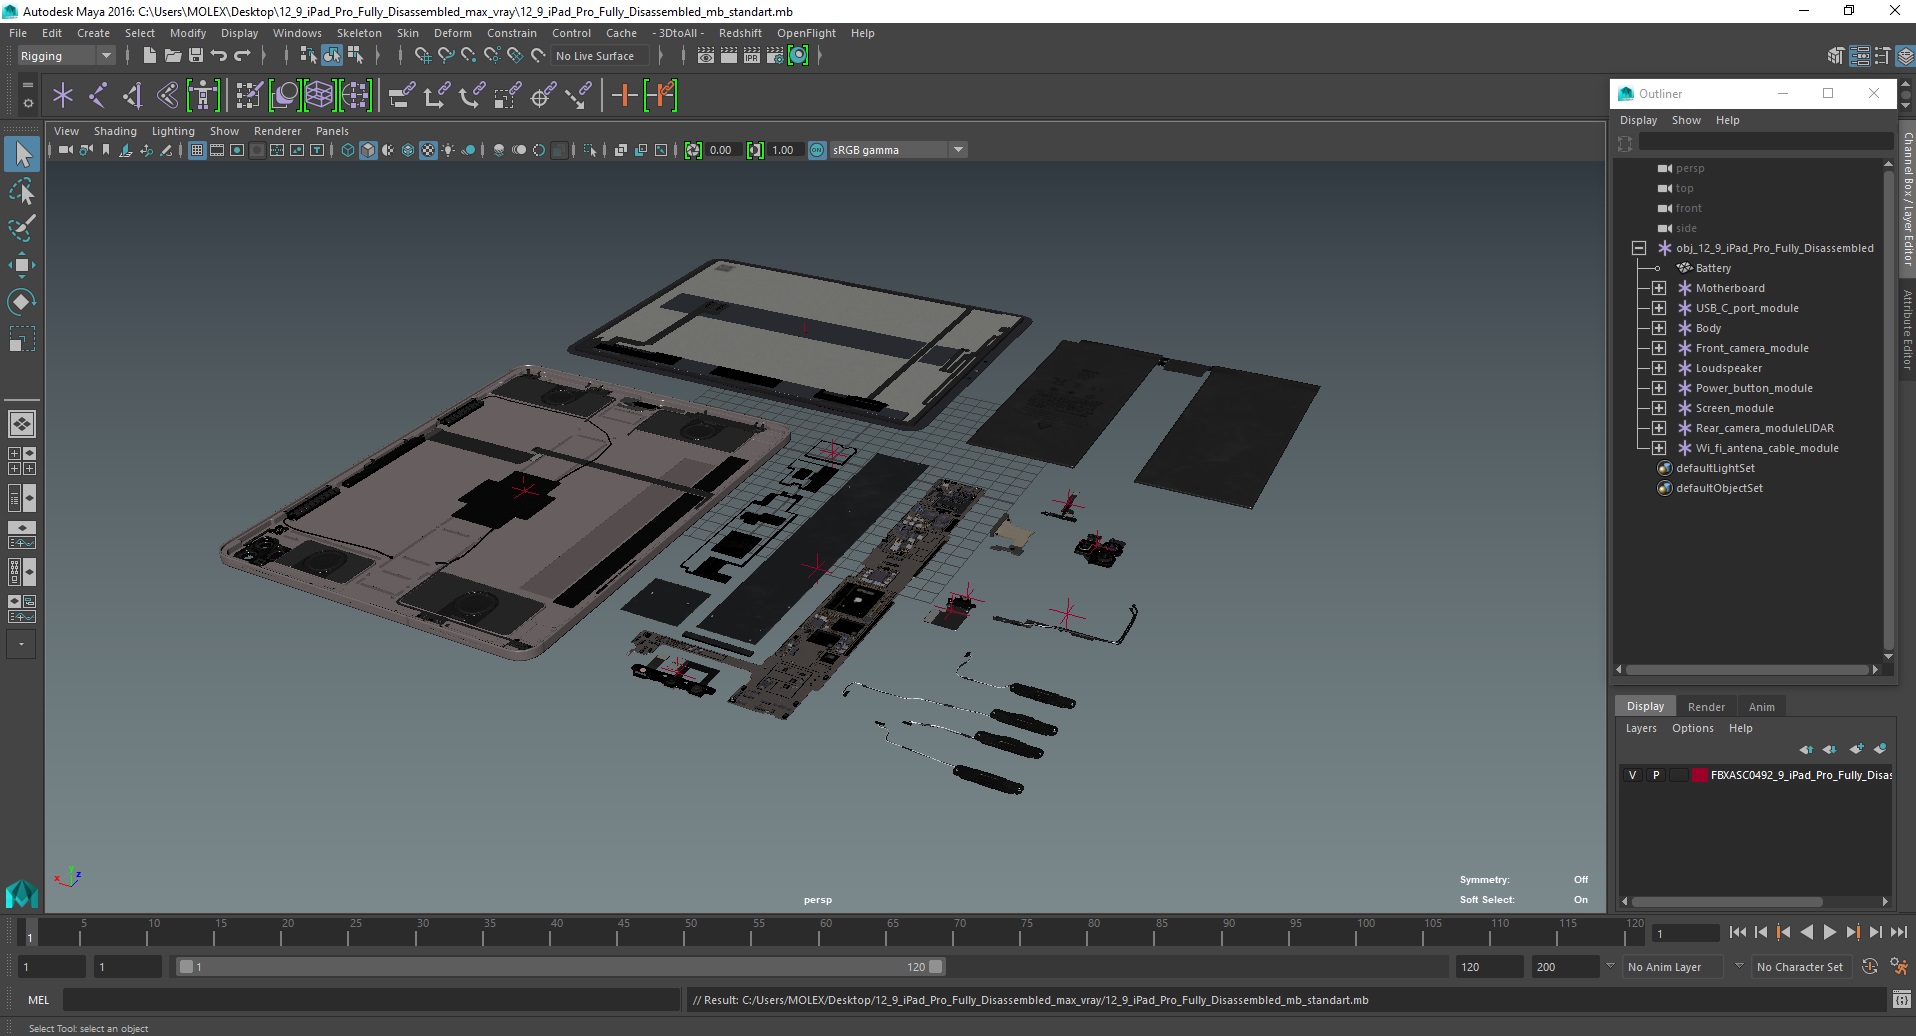Toggle the layer playback P box
The width and height of the screenshot is (1916, 1036).
1656,775
